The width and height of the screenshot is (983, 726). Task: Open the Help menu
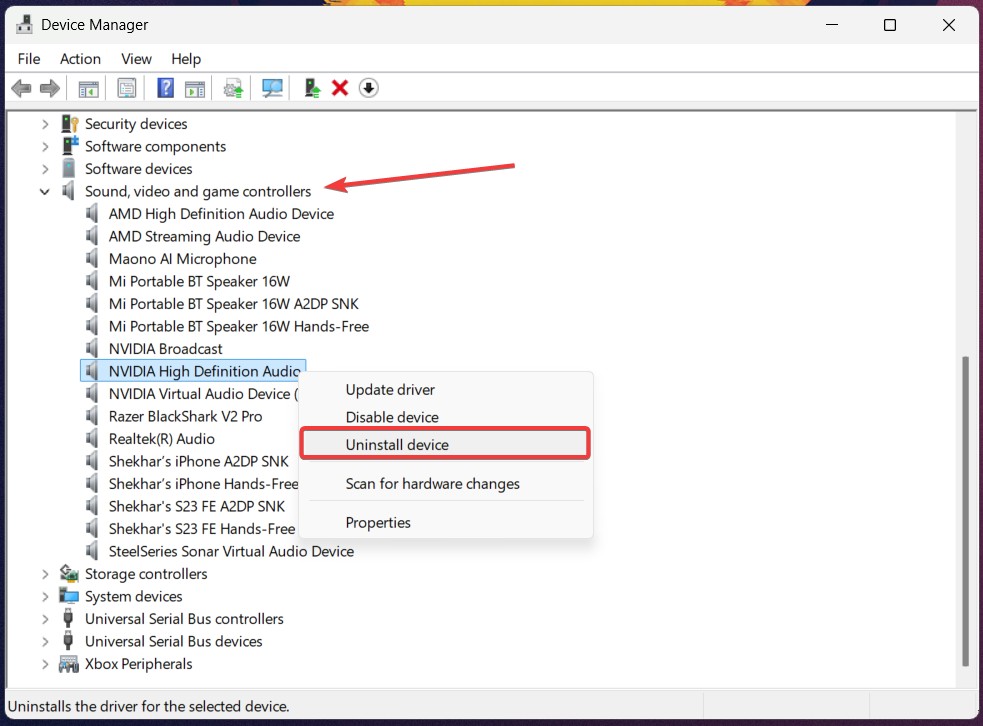[186, 59]
